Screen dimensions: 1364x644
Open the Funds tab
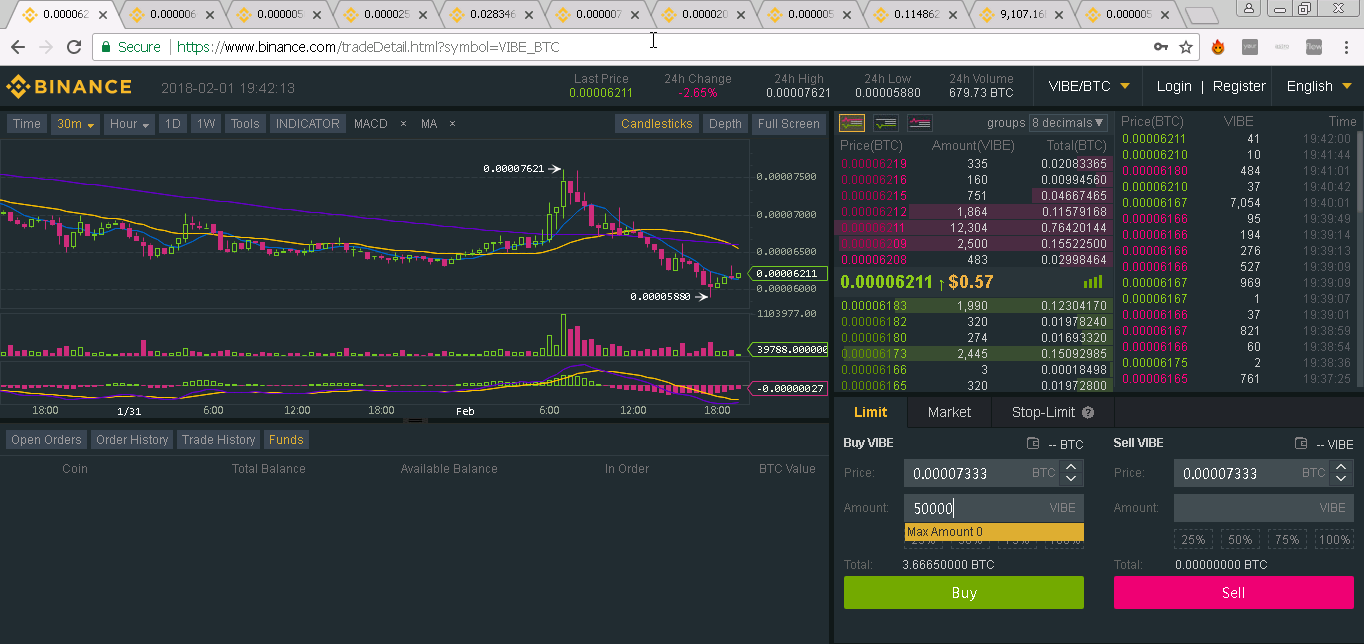[286, 440]
